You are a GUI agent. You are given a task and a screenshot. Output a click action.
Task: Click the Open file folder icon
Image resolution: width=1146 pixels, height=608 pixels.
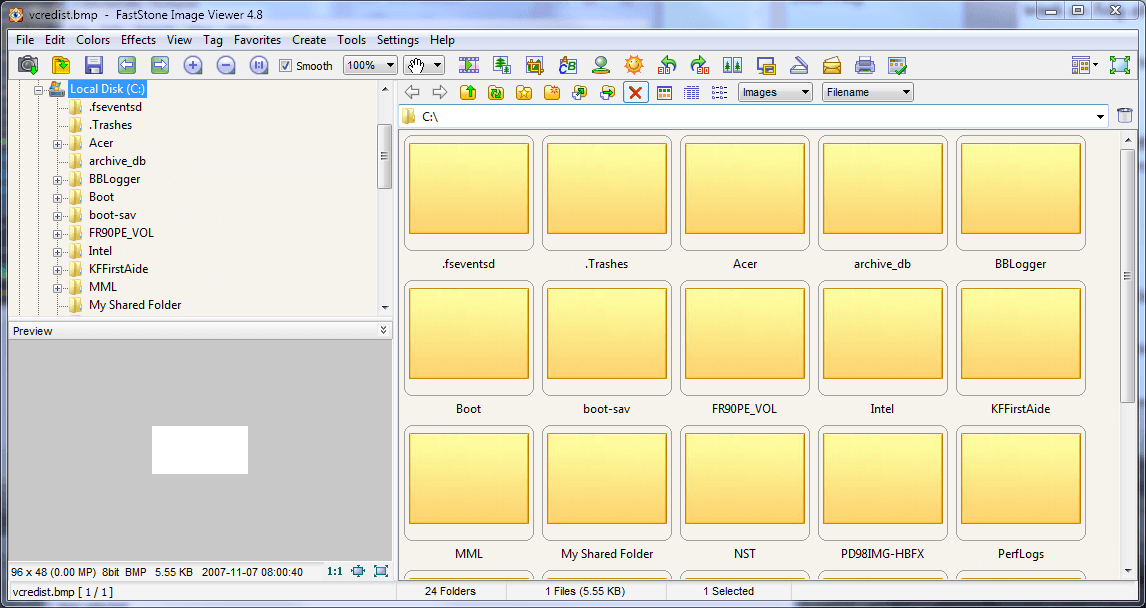tap(61, 65)
